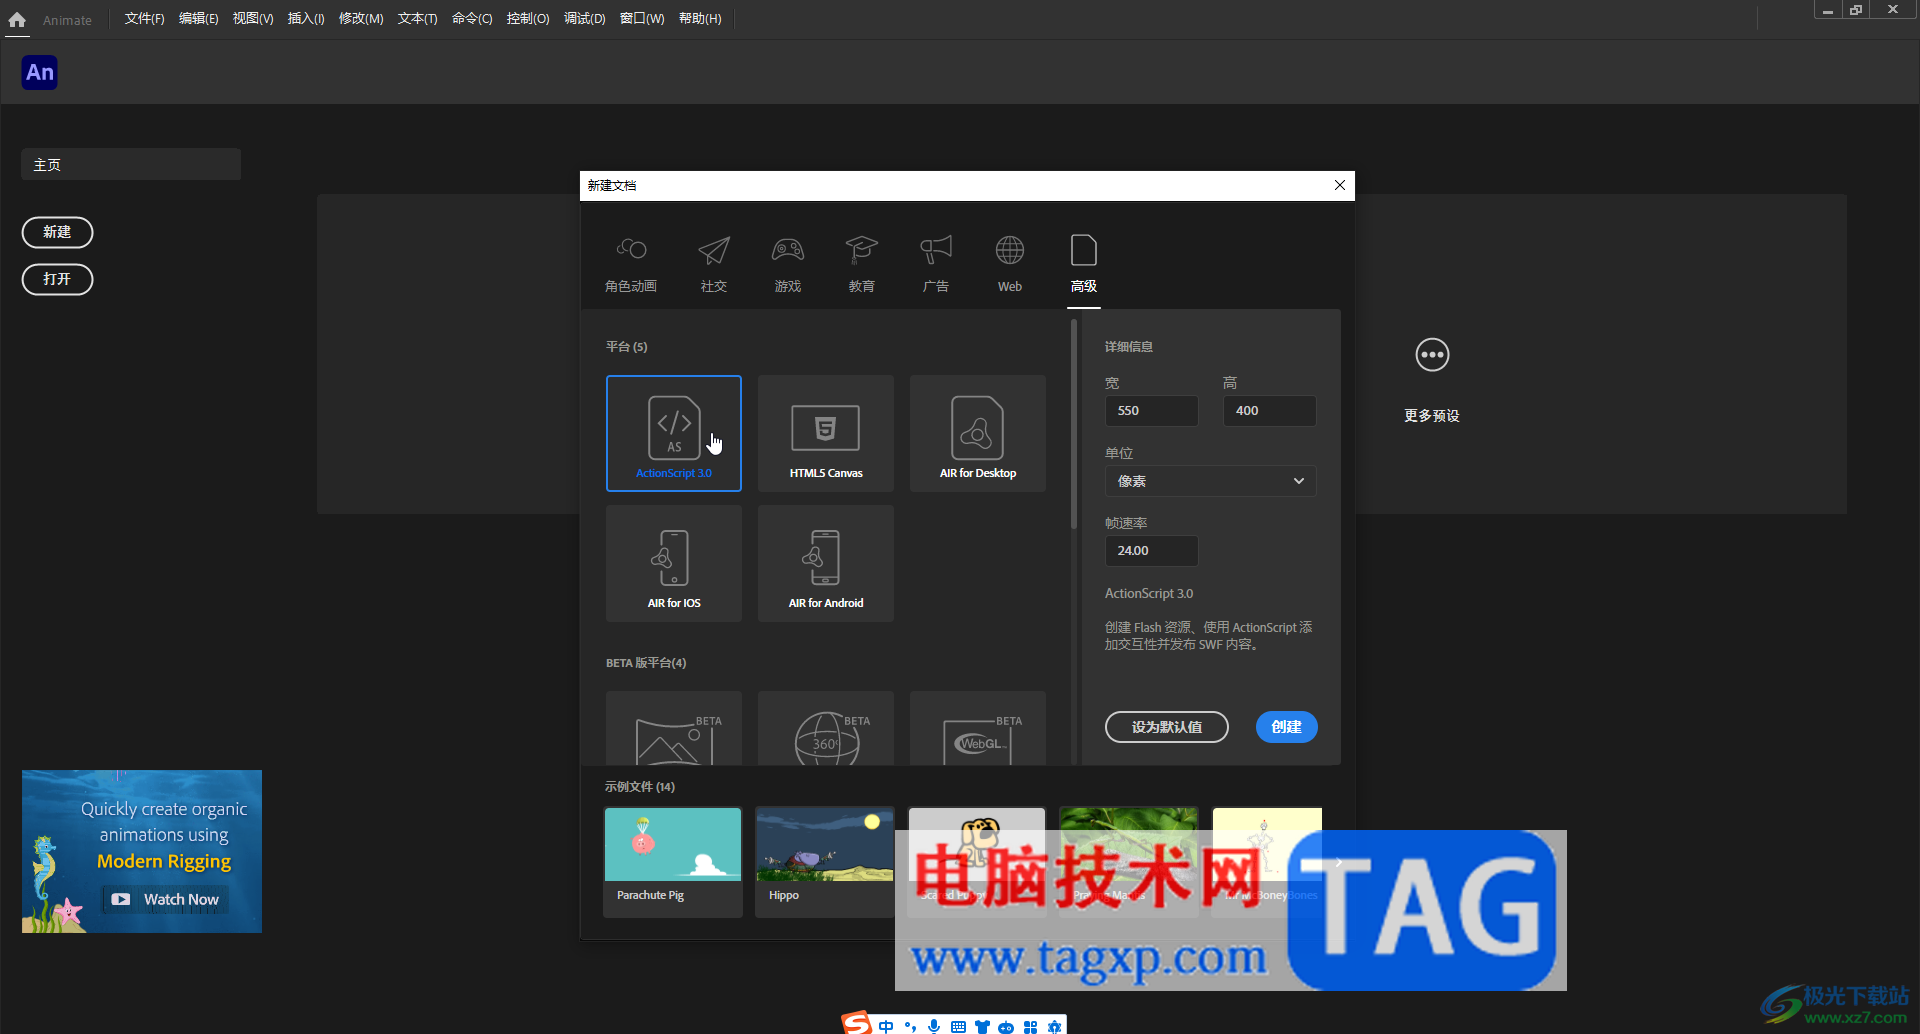The height and width of the screenshot is (1034, 1920).
Task: Open the 窗口(W) menu
Action: (x=642, y=19)
